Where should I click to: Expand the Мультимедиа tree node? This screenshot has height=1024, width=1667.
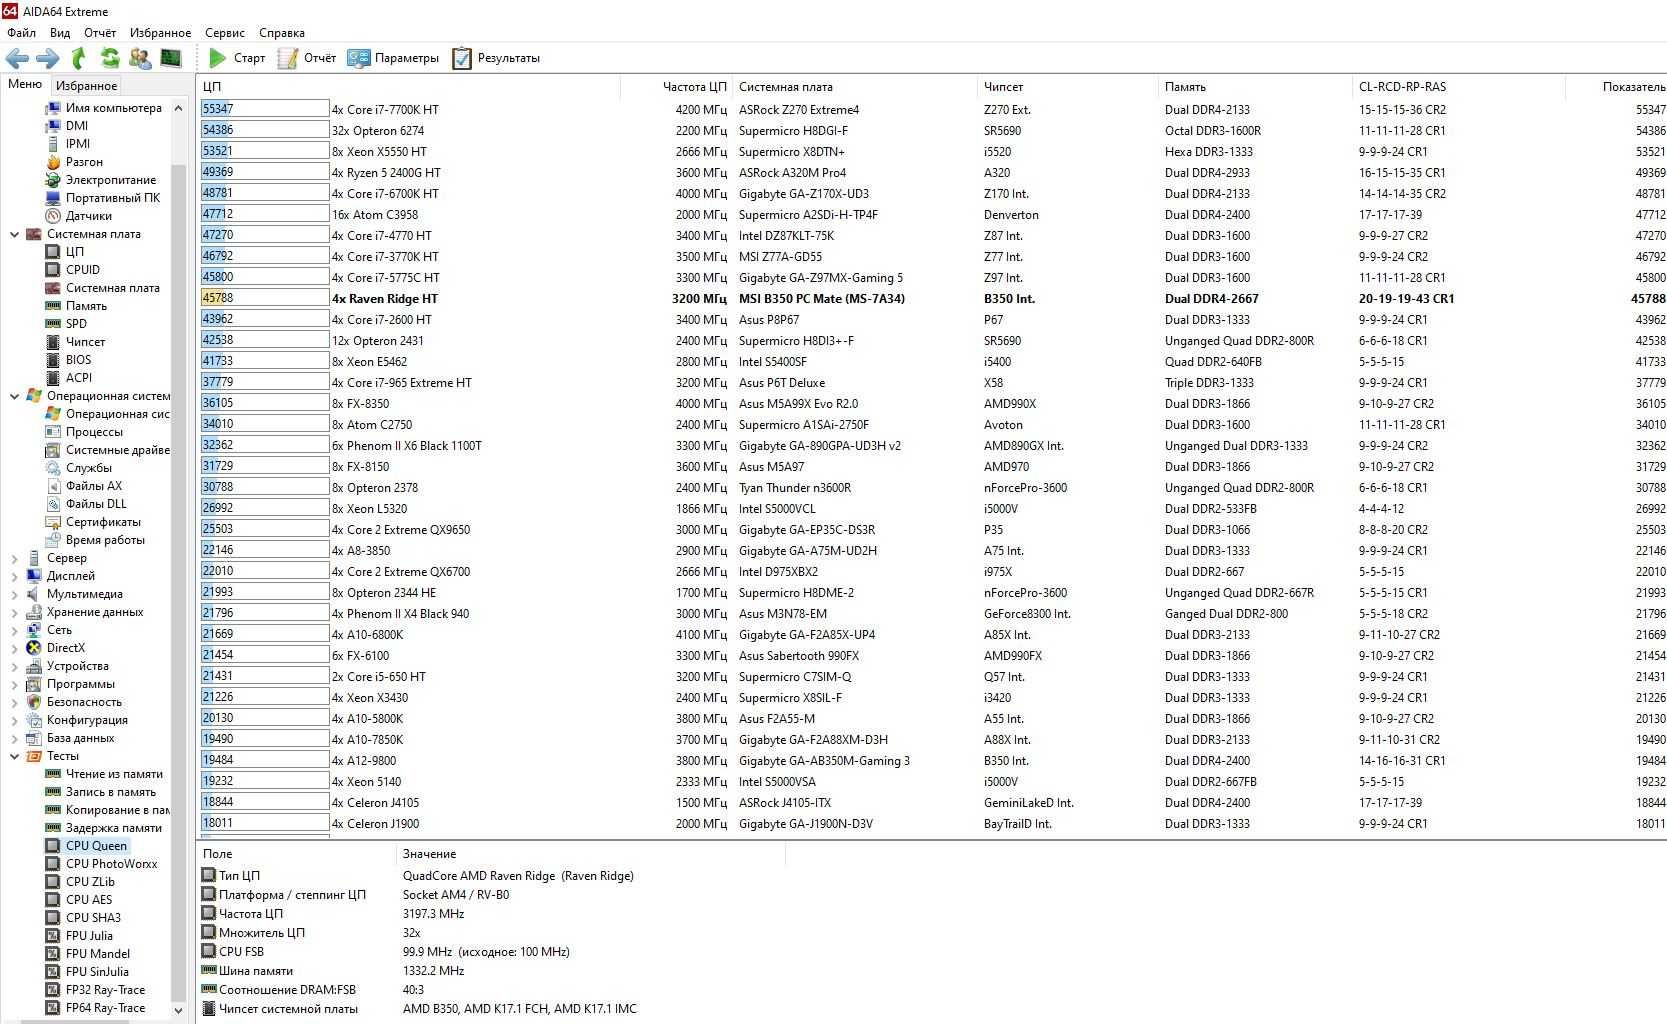14,594
